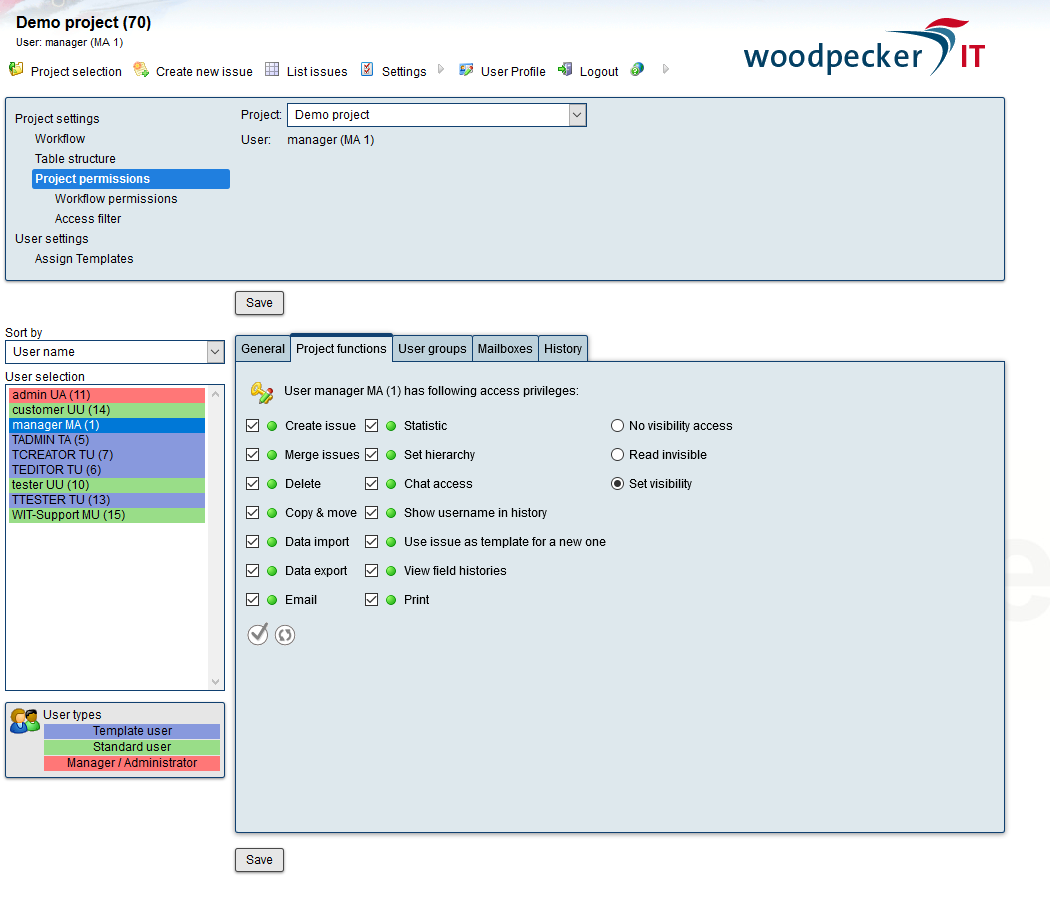Click the check-all circle icon below checkboxes
This screenshot has width=1050, height=899.
(257, 634)
